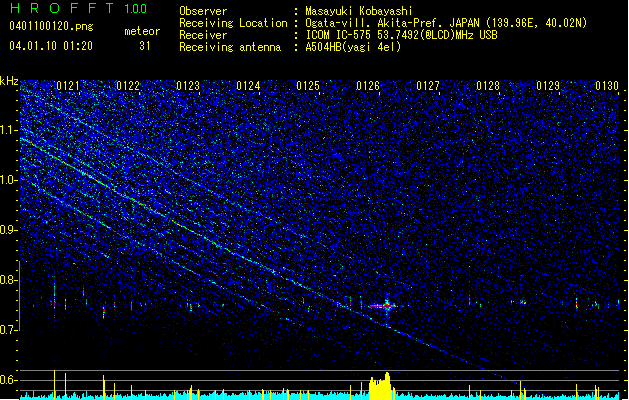Click location Ogata-vill. Akita-Pref. JAPAN text
Screen dimensions: 629x400
pyautogui.click(x=392, y=23)
